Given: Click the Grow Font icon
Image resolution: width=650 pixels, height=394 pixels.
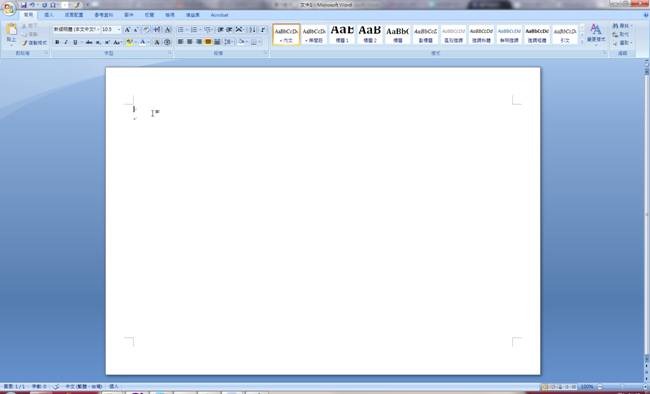Looking at the screenshot, I should point(128,30).
